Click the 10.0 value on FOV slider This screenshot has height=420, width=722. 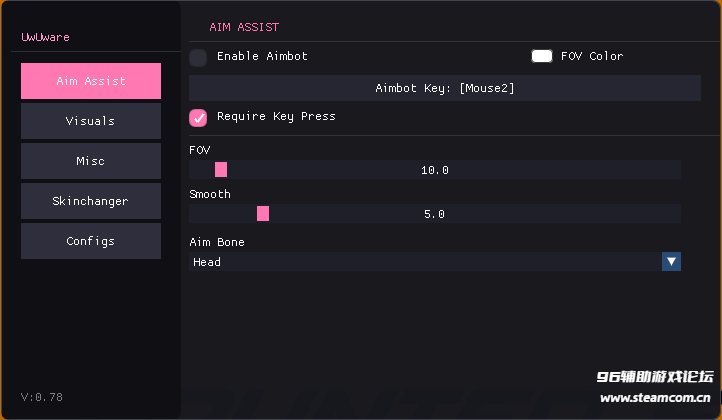tap(435, 170)
